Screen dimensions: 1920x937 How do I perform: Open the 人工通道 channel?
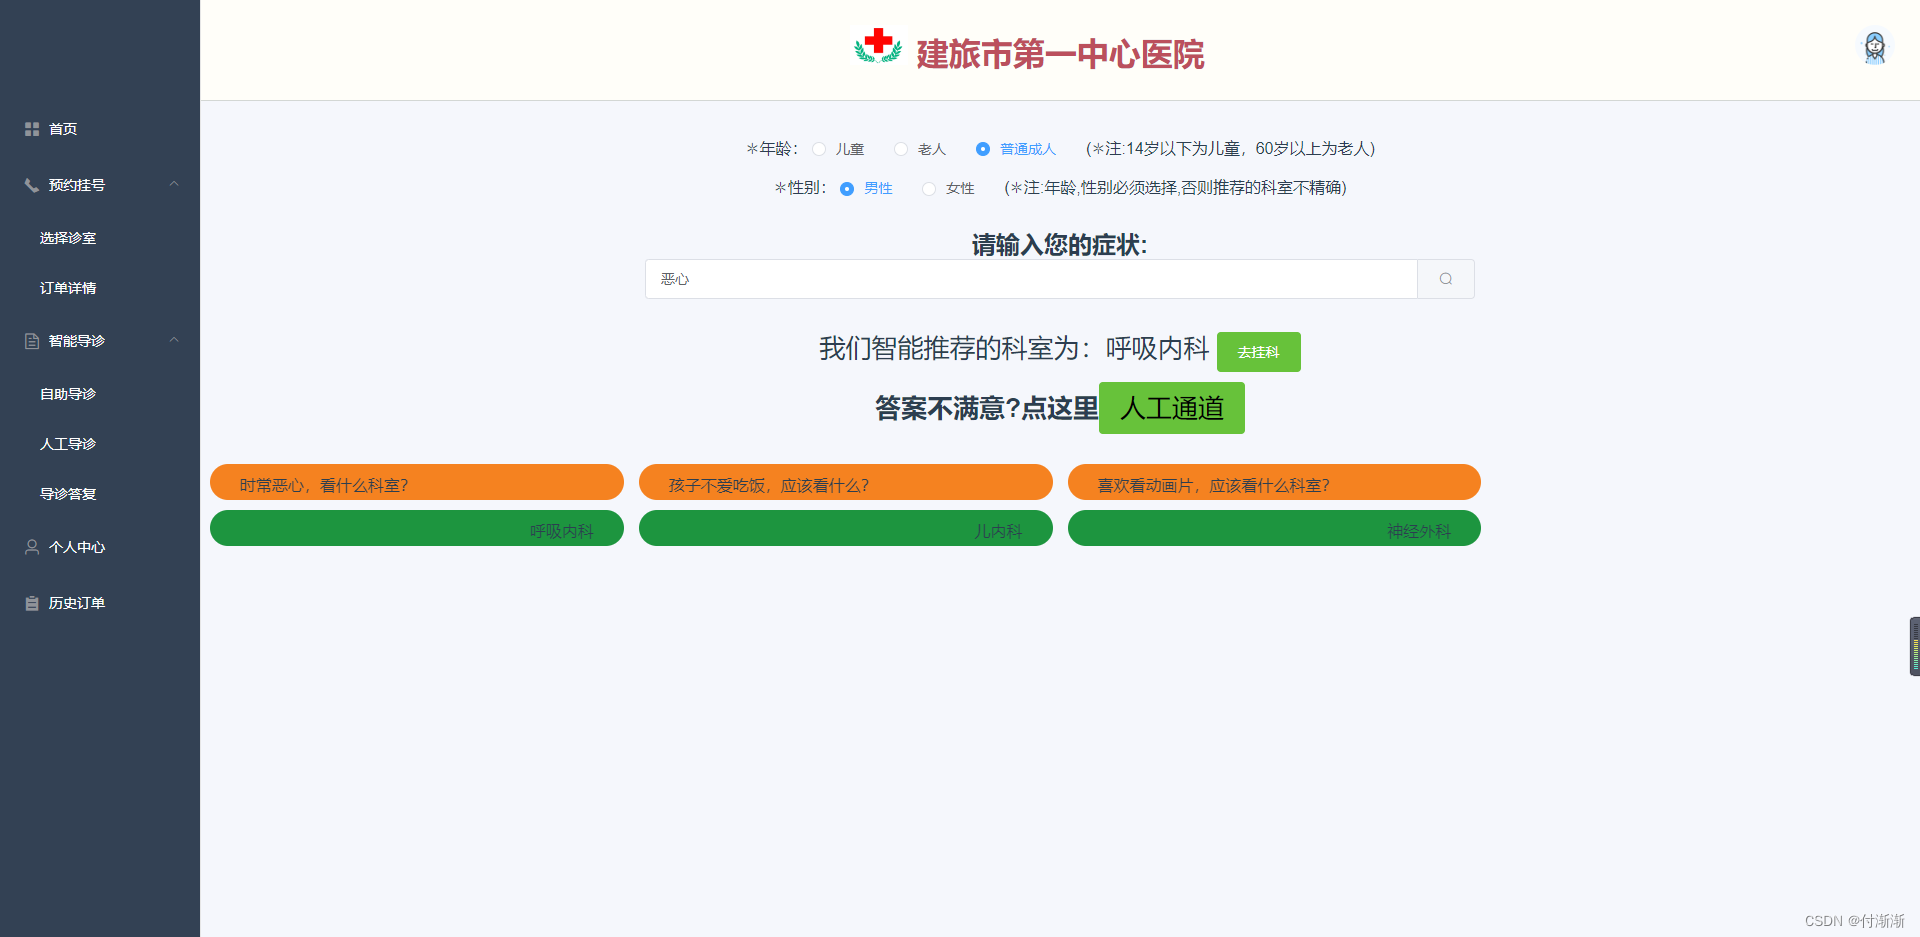click(1171, 408)
